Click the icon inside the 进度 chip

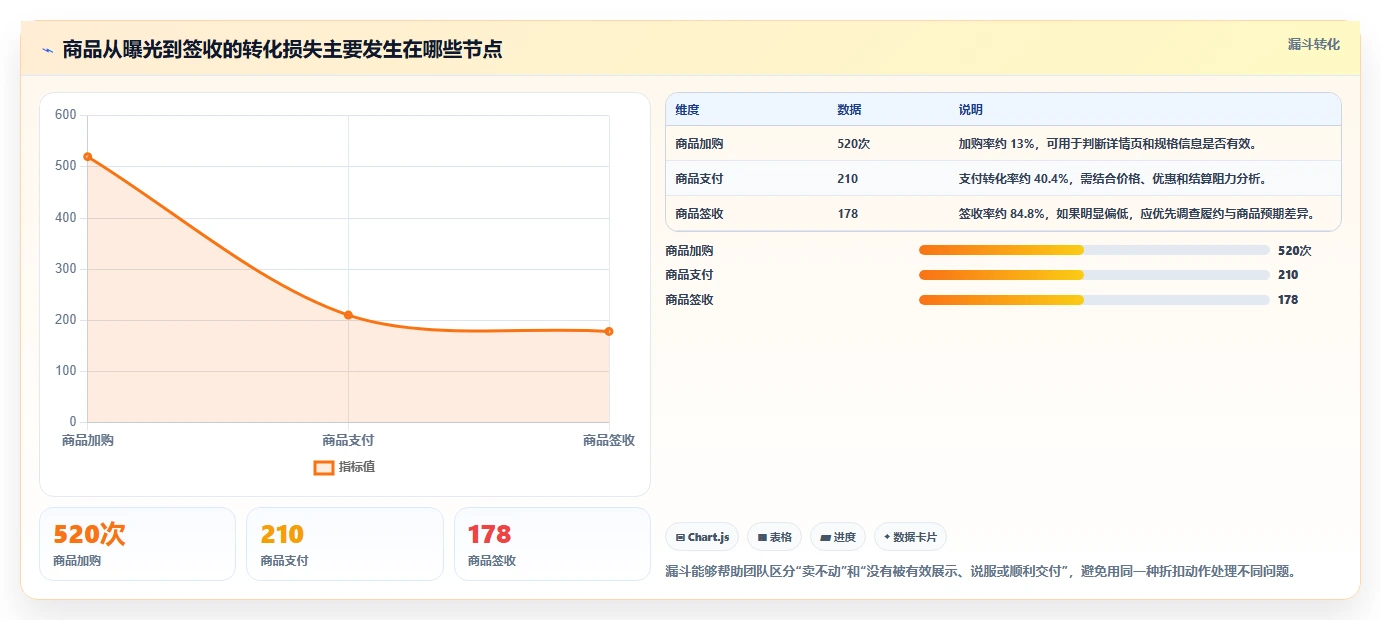click(825, 538)
